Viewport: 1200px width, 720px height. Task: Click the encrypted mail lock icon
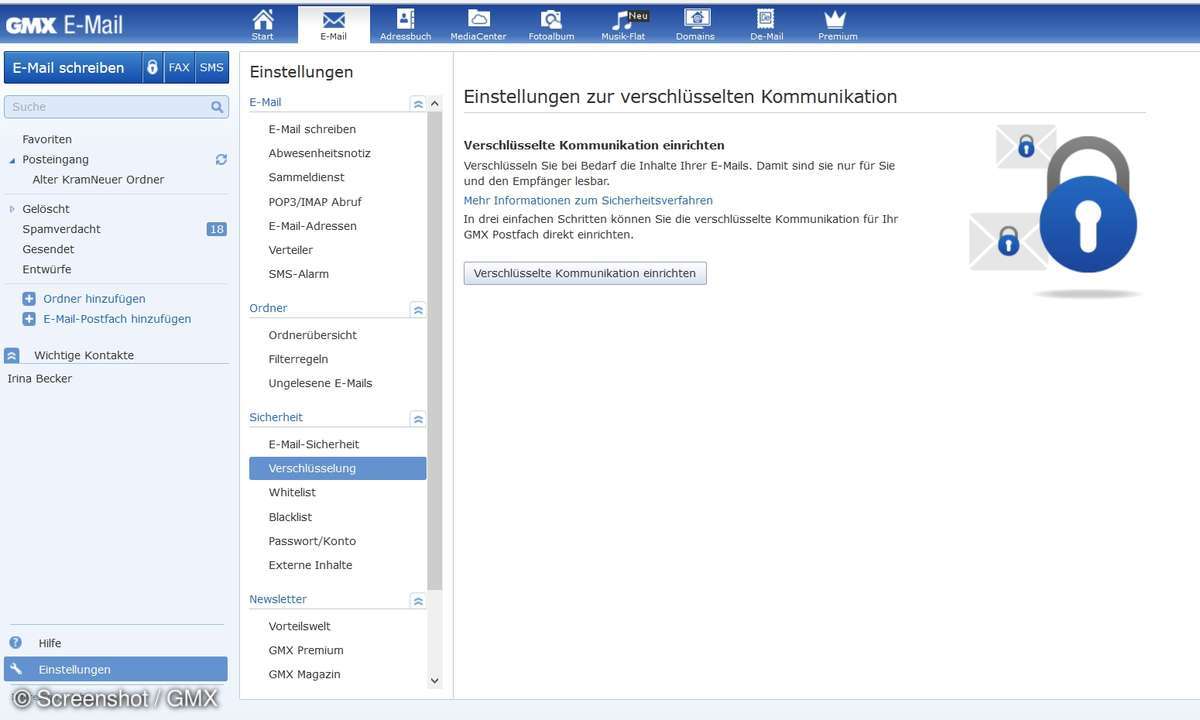tap(152, 67)
